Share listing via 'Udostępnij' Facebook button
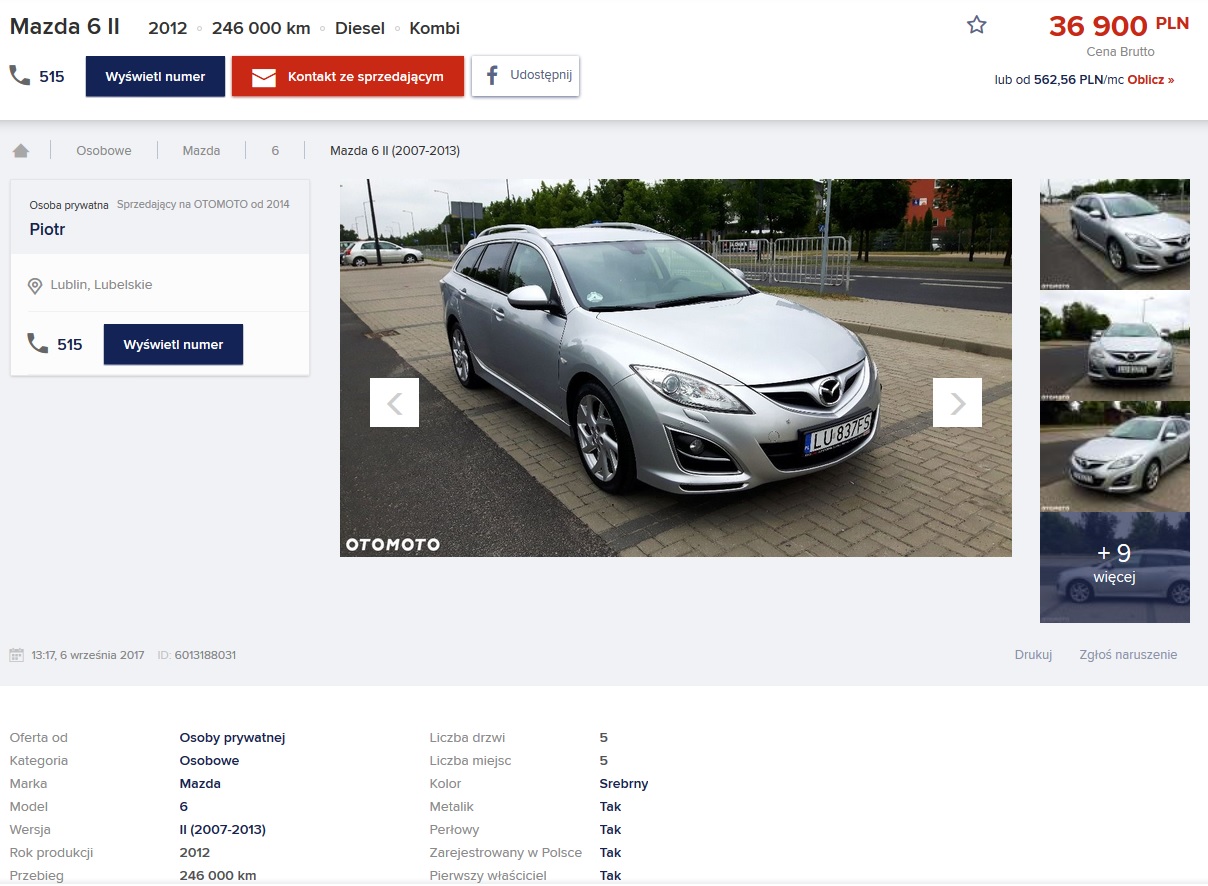 [x=525, y=76]
